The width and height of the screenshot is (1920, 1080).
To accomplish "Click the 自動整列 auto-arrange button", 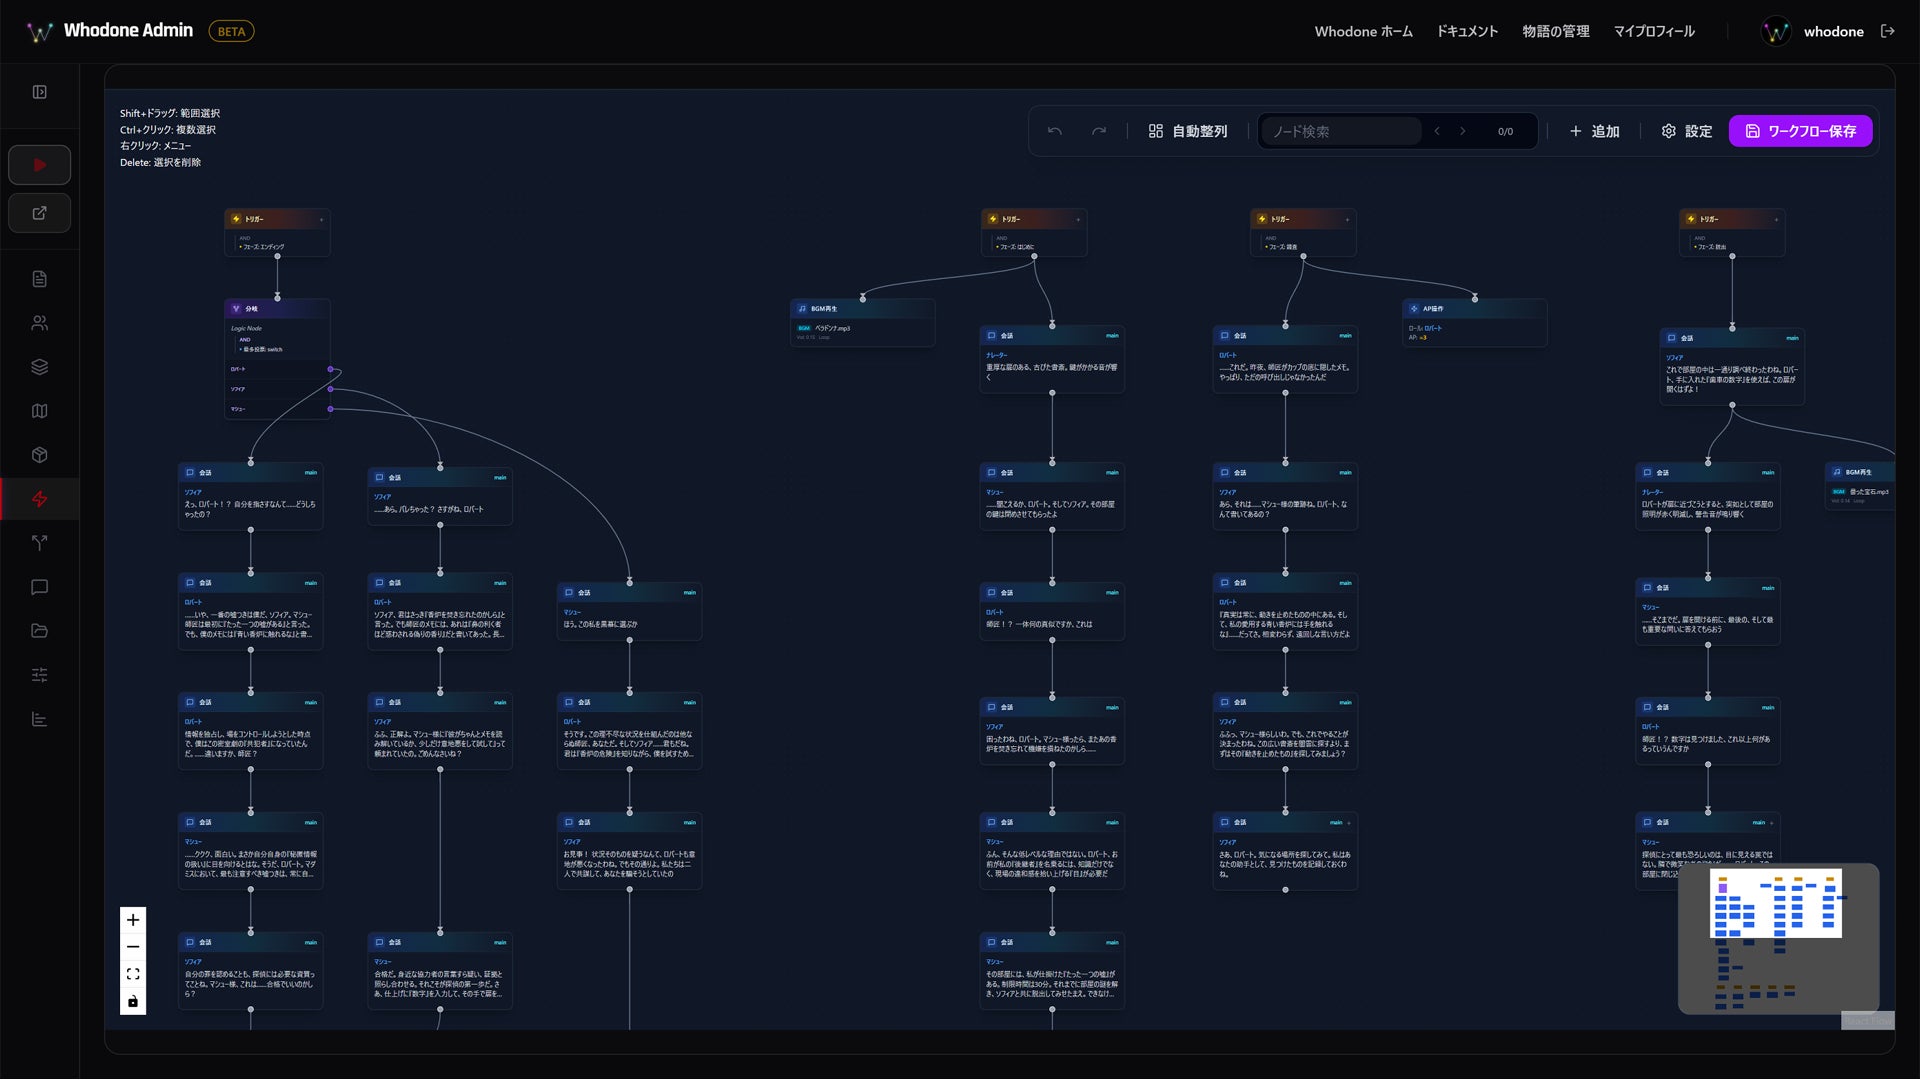I will coord(1187,131).
